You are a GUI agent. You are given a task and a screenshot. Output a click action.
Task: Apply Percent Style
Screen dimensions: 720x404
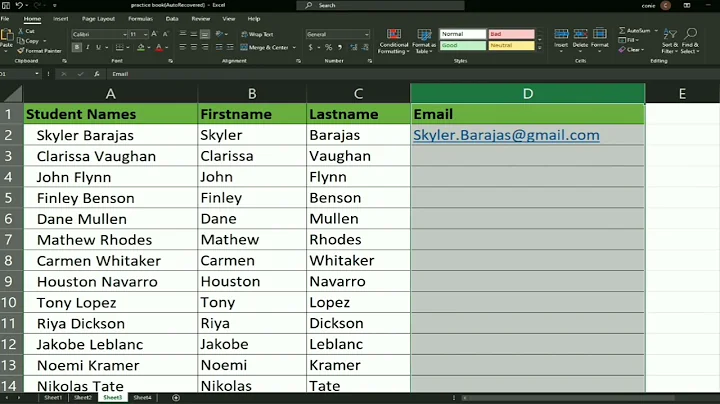click(x=328, y=47)
